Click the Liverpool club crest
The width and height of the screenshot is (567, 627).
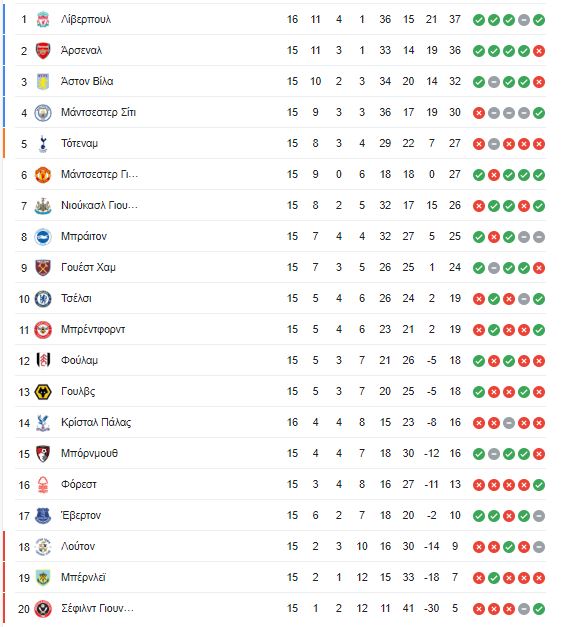tap(43, 20)
